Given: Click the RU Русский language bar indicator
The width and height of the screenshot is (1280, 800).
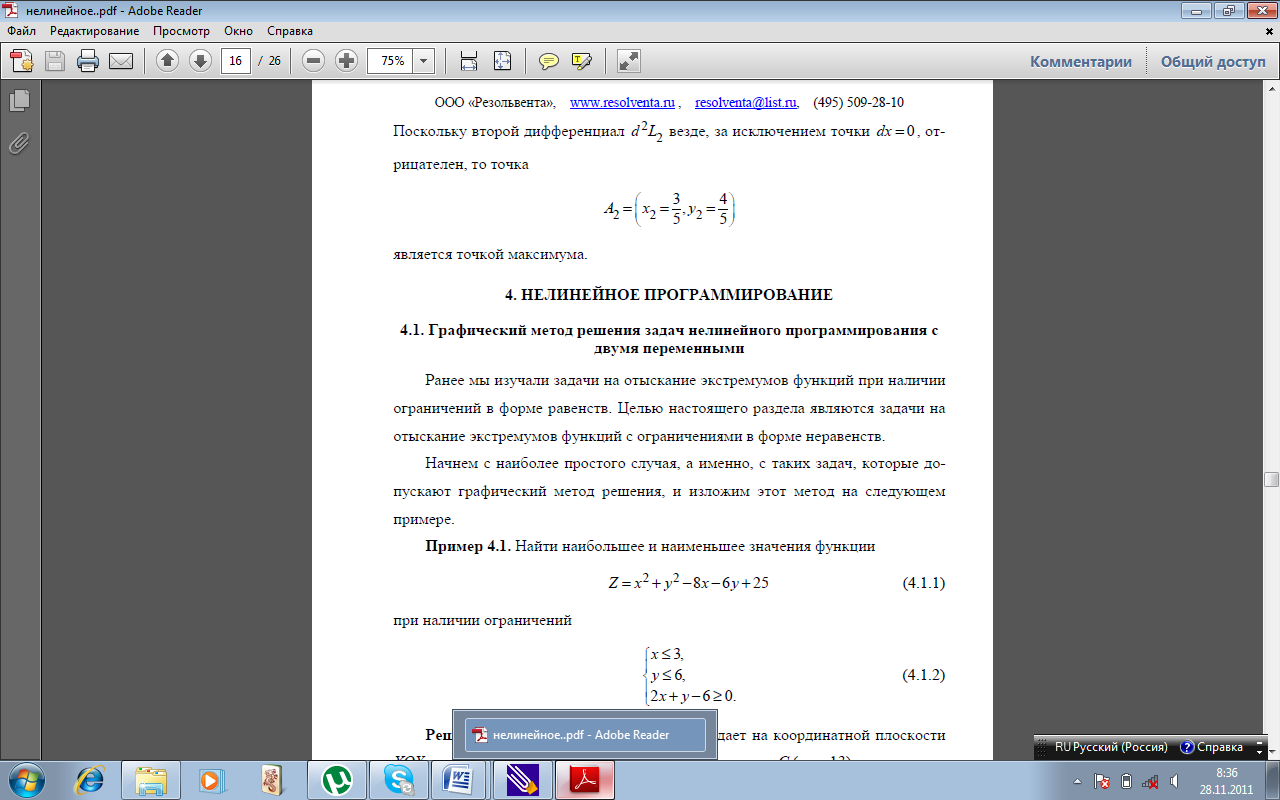Looking at the screenshot, I should click(1111, 747).
